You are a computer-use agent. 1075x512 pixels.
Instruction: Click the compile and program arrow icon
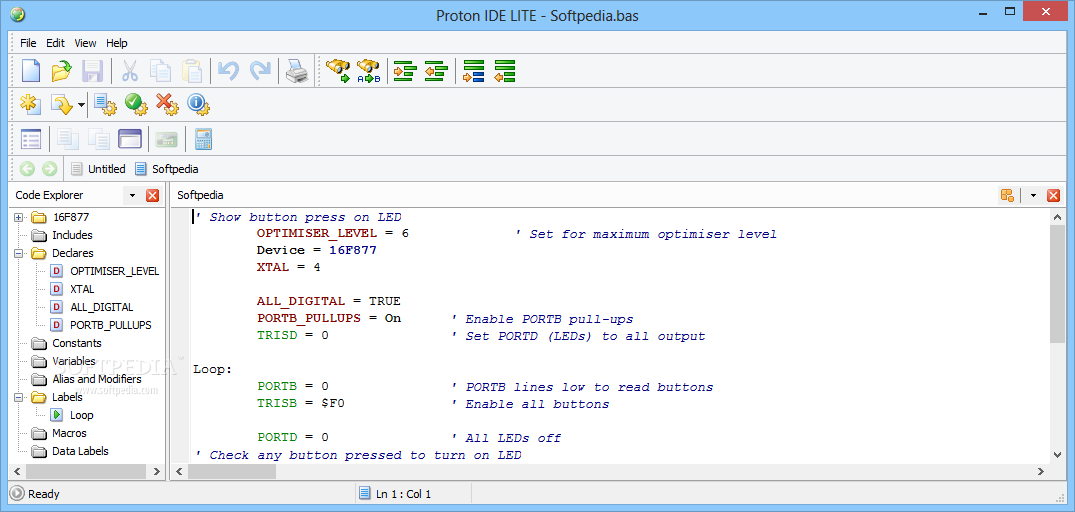63,104
